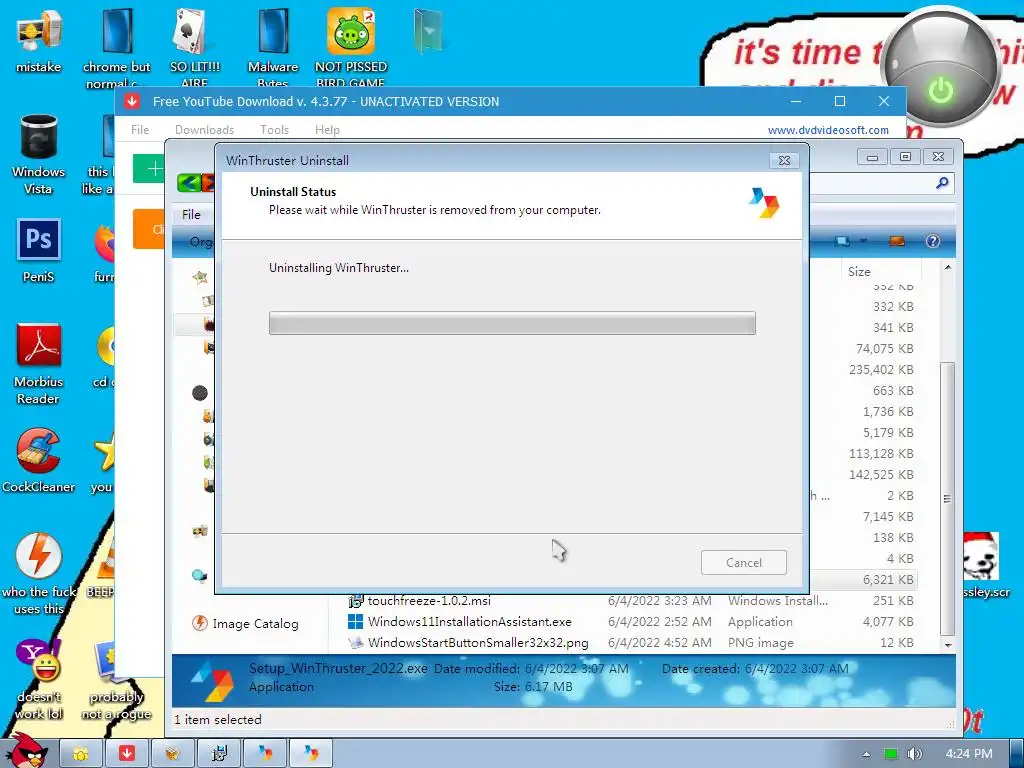Image resolution: width=1024 pixels, height=768 pixels.
Task: Click favorites star in navigation pane
Action: [200, 277]
